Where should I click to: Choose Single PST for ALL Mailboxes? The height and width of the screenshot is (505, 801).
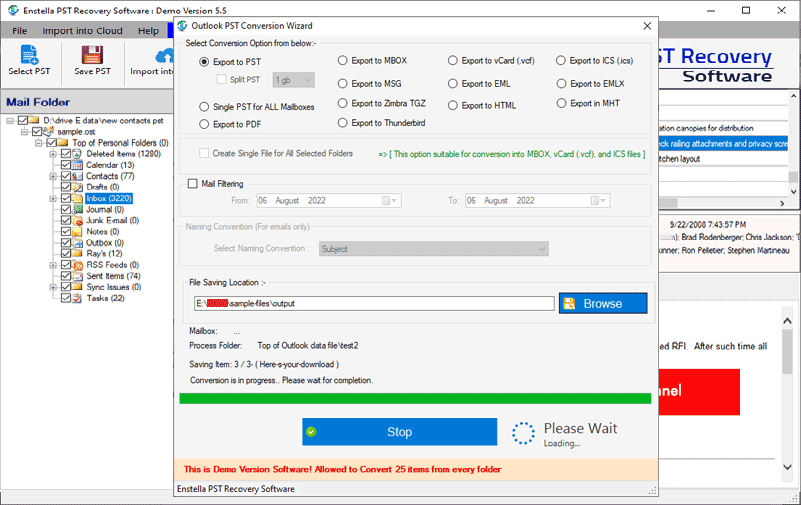[204, 107]
